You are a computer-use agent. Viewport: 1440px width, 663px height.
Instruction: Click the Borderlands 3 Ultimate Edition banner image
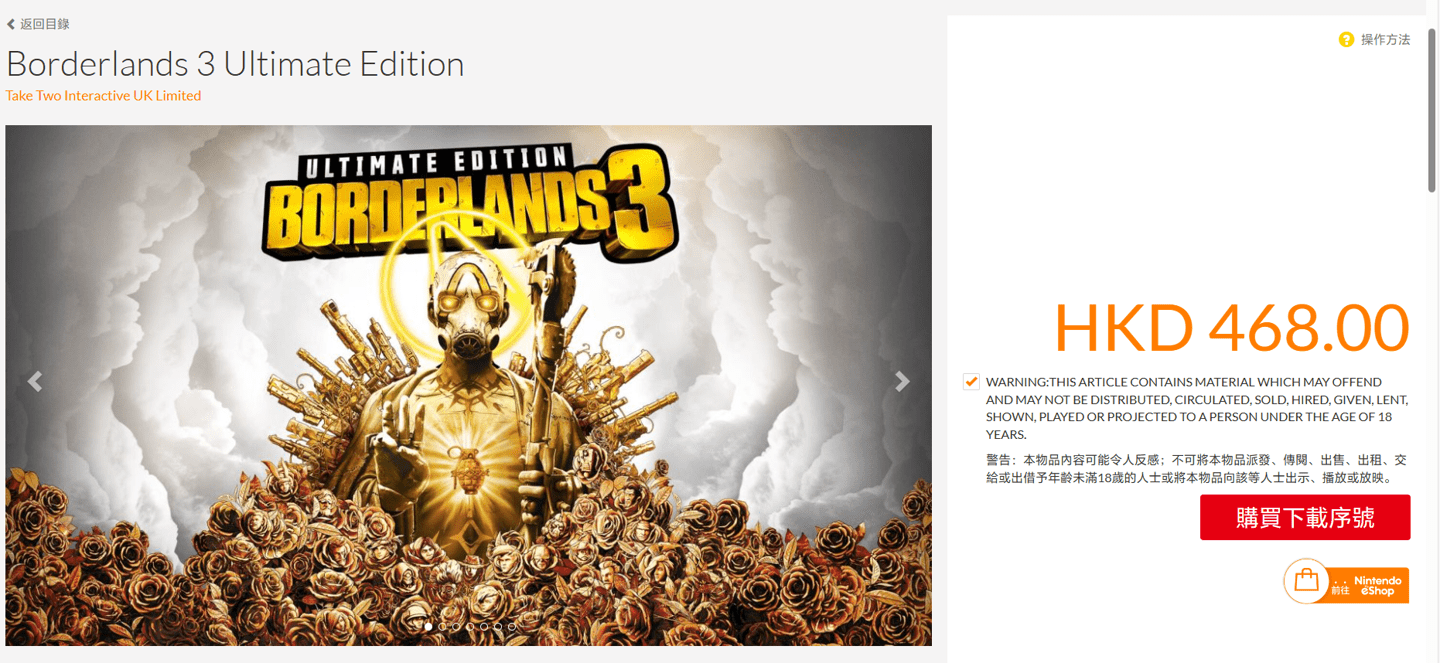click(468, 385)
